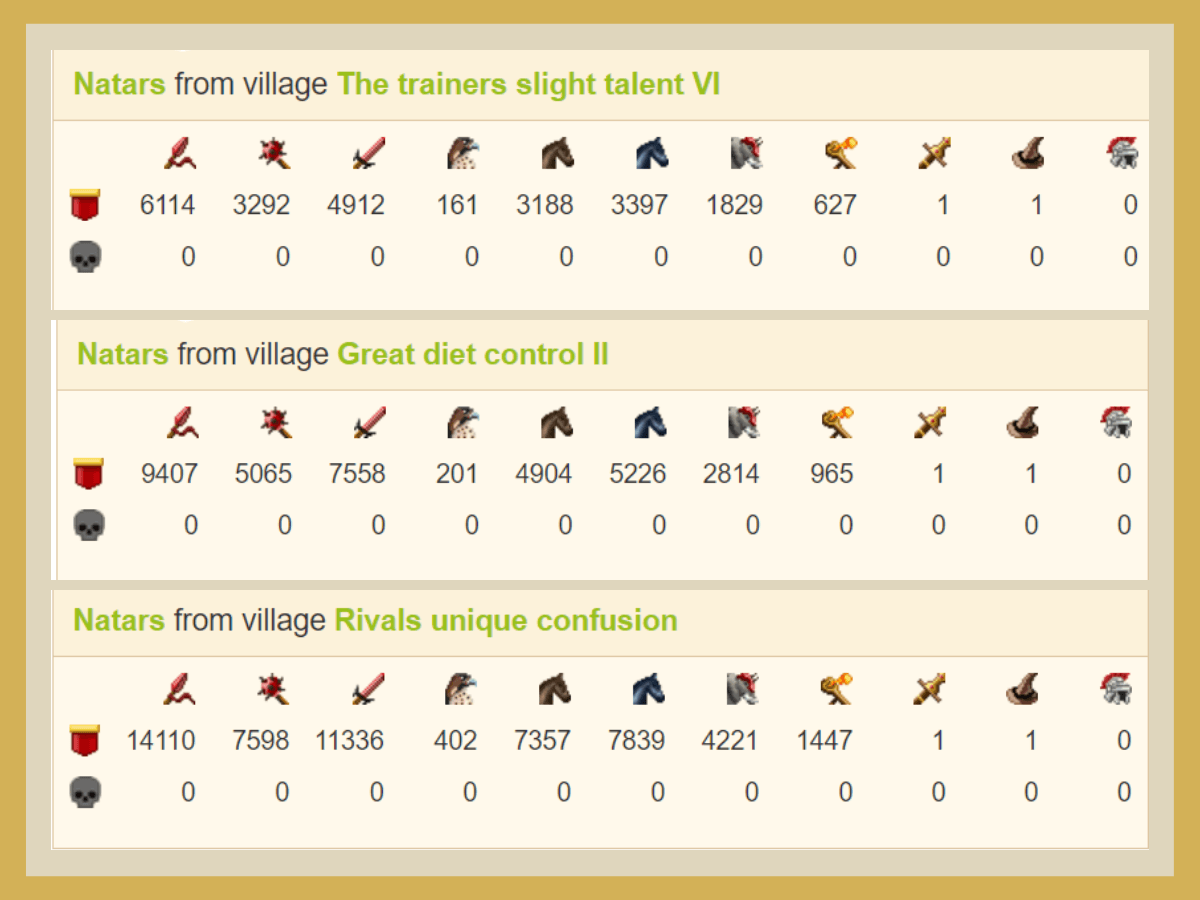Click the dark blue horse icon in second table
This screenshot has height=900, width=1200.
(651, 423)
